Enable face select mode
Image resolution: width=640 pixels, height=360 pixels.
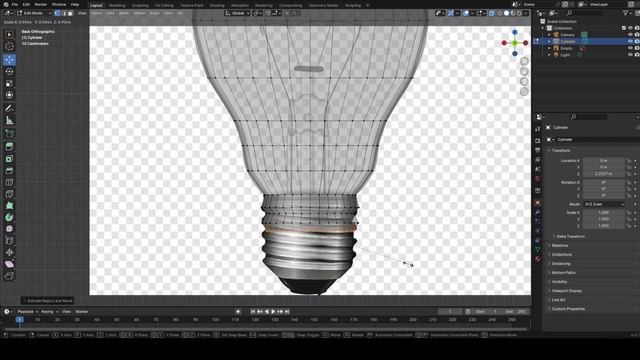[x=70, y=13]
